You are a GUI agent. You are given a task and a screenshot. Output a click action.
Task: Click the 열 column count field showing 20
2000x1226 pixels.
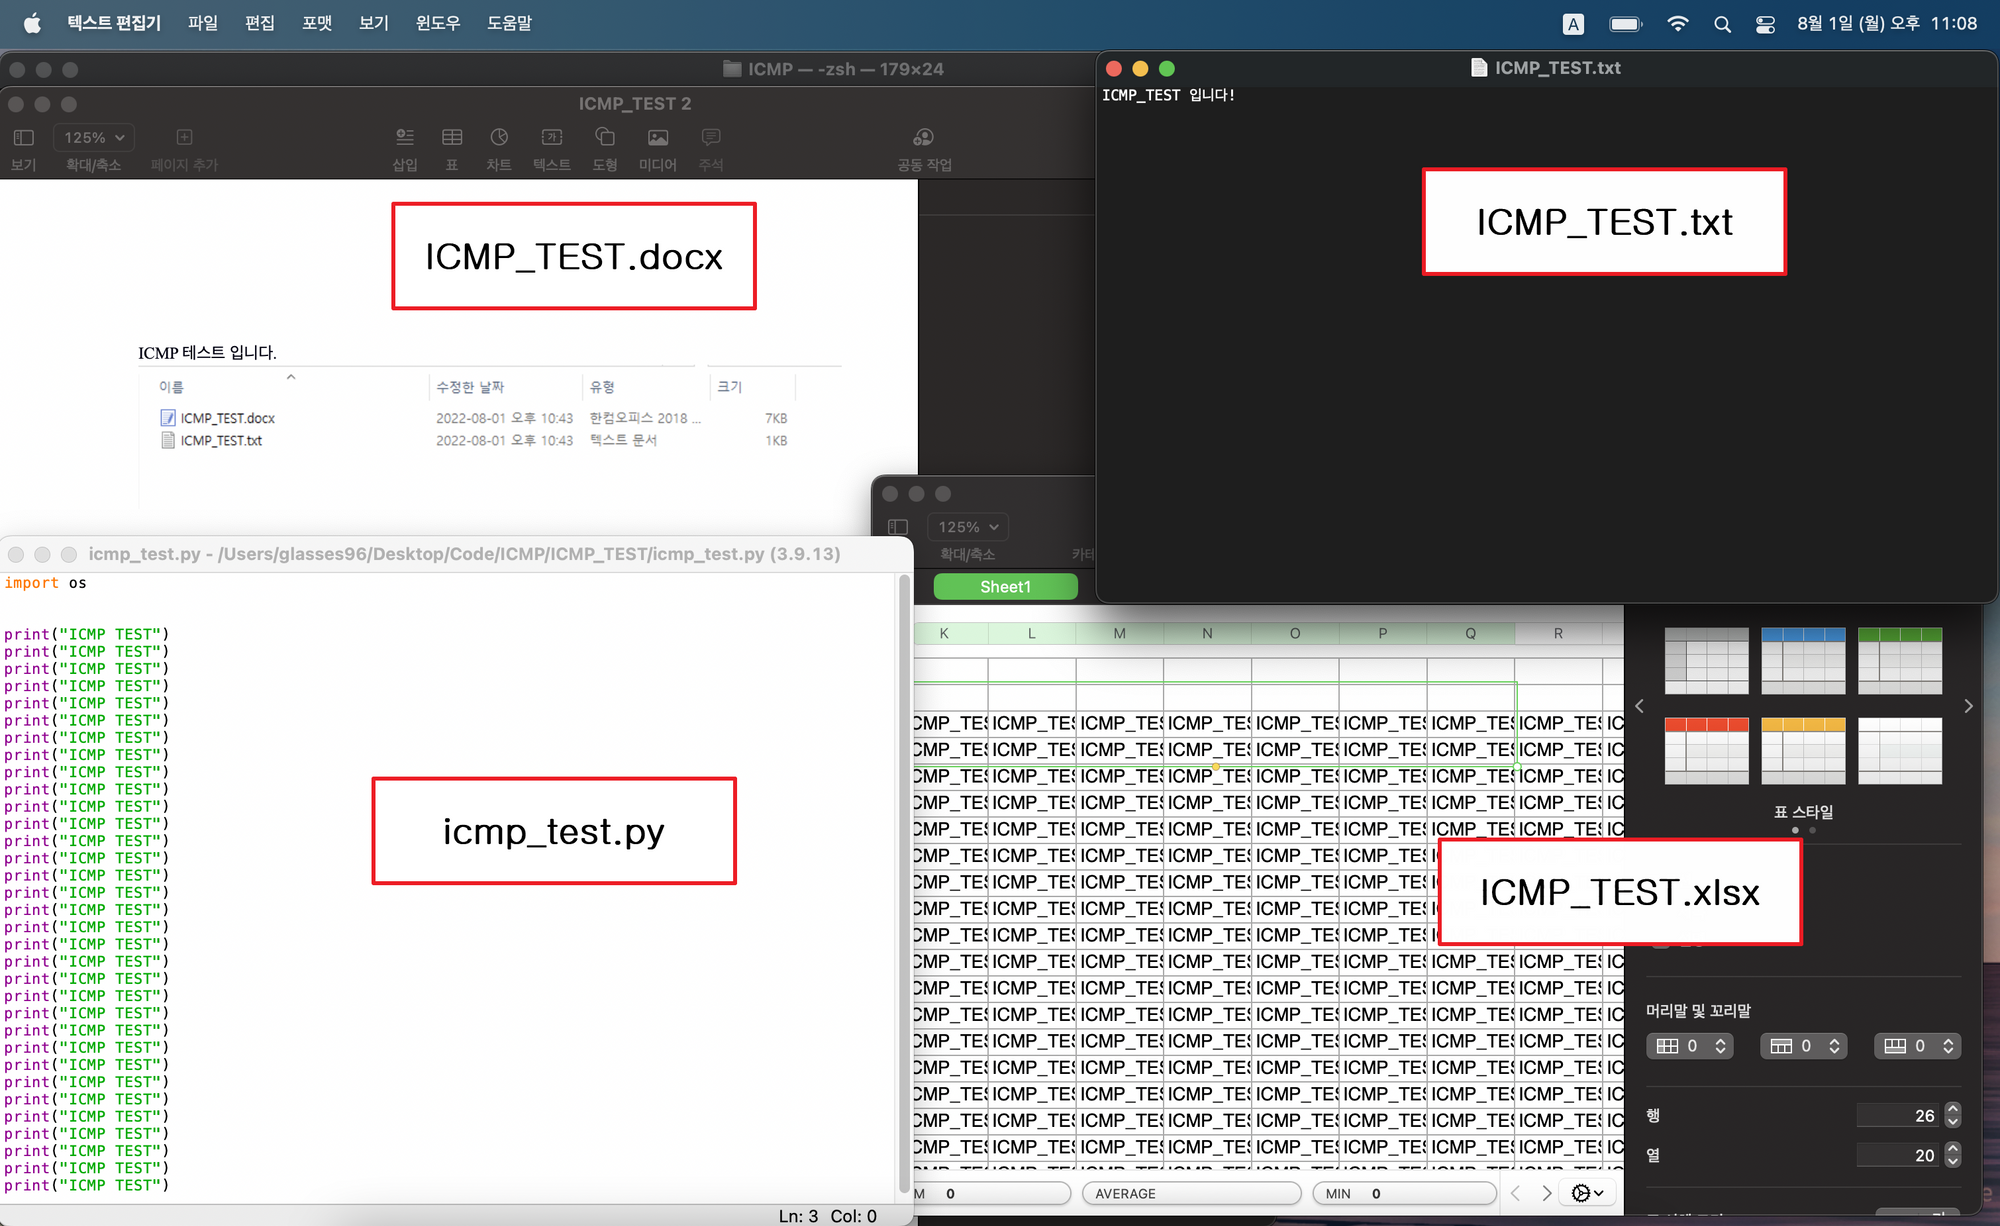click(1898, 1155)
